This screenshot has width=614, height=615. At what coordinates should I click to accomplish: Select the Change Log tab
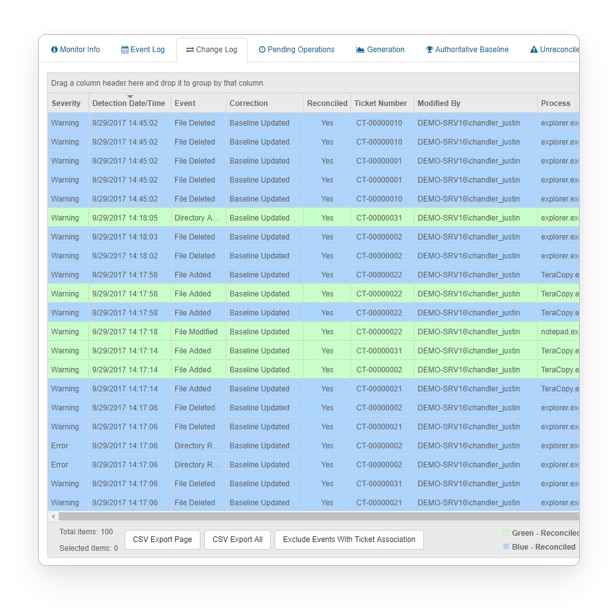pyautogui.click(x=212, y=50)
